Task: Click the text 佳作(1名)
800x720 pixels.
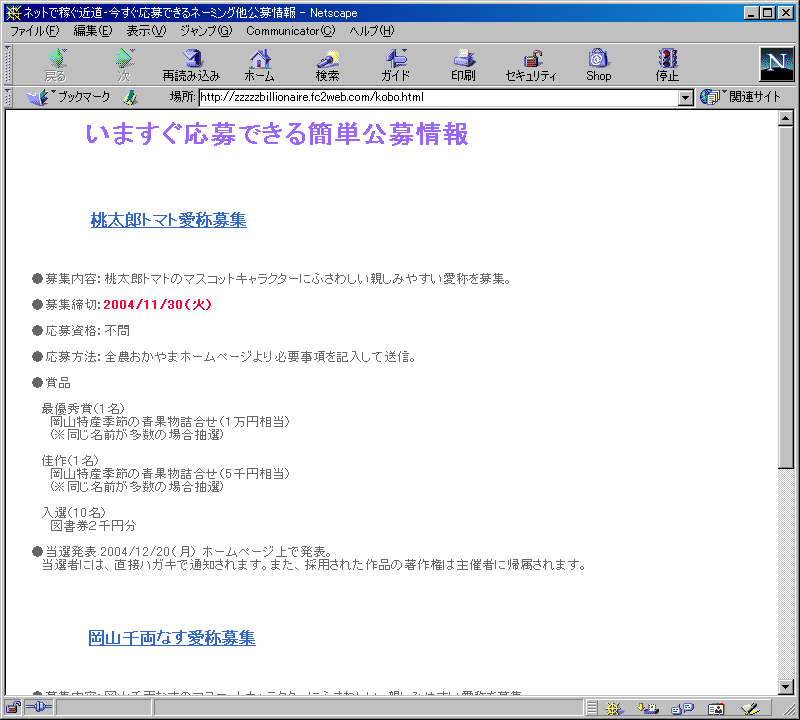Action: tap(70, 461)
